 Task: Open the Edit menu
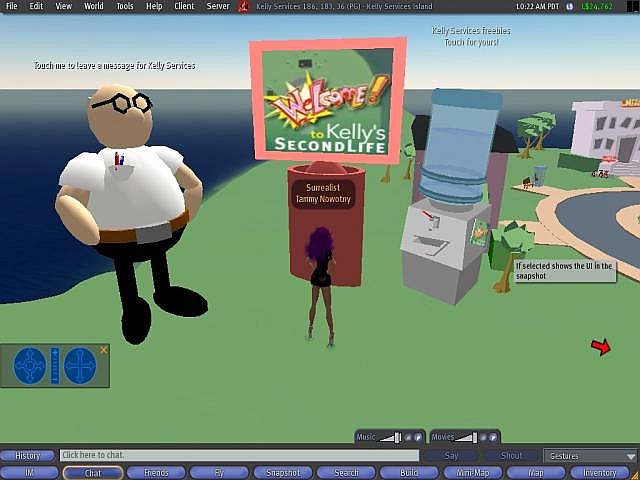[36, 6]
